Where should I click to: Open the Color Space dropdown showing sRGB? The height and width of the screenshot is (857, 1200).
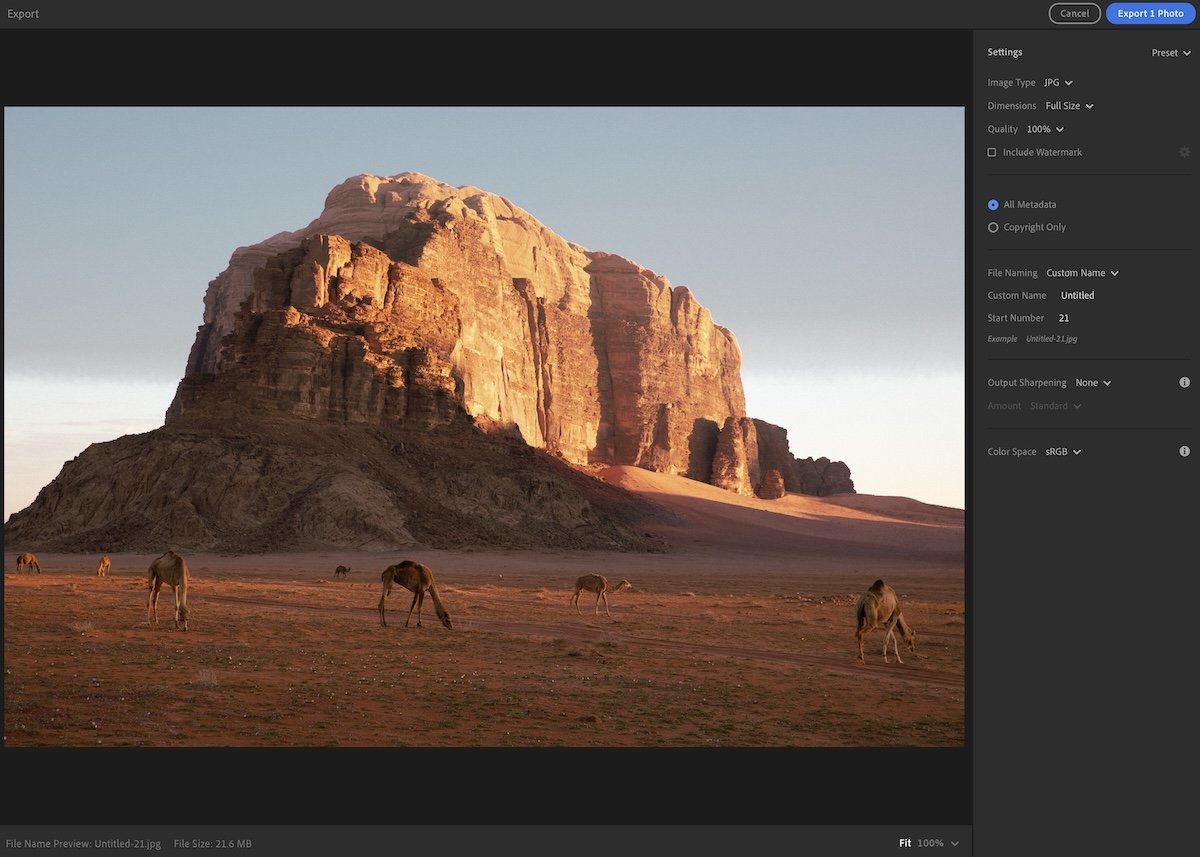pyautogui.click(x=1064, y=451)
